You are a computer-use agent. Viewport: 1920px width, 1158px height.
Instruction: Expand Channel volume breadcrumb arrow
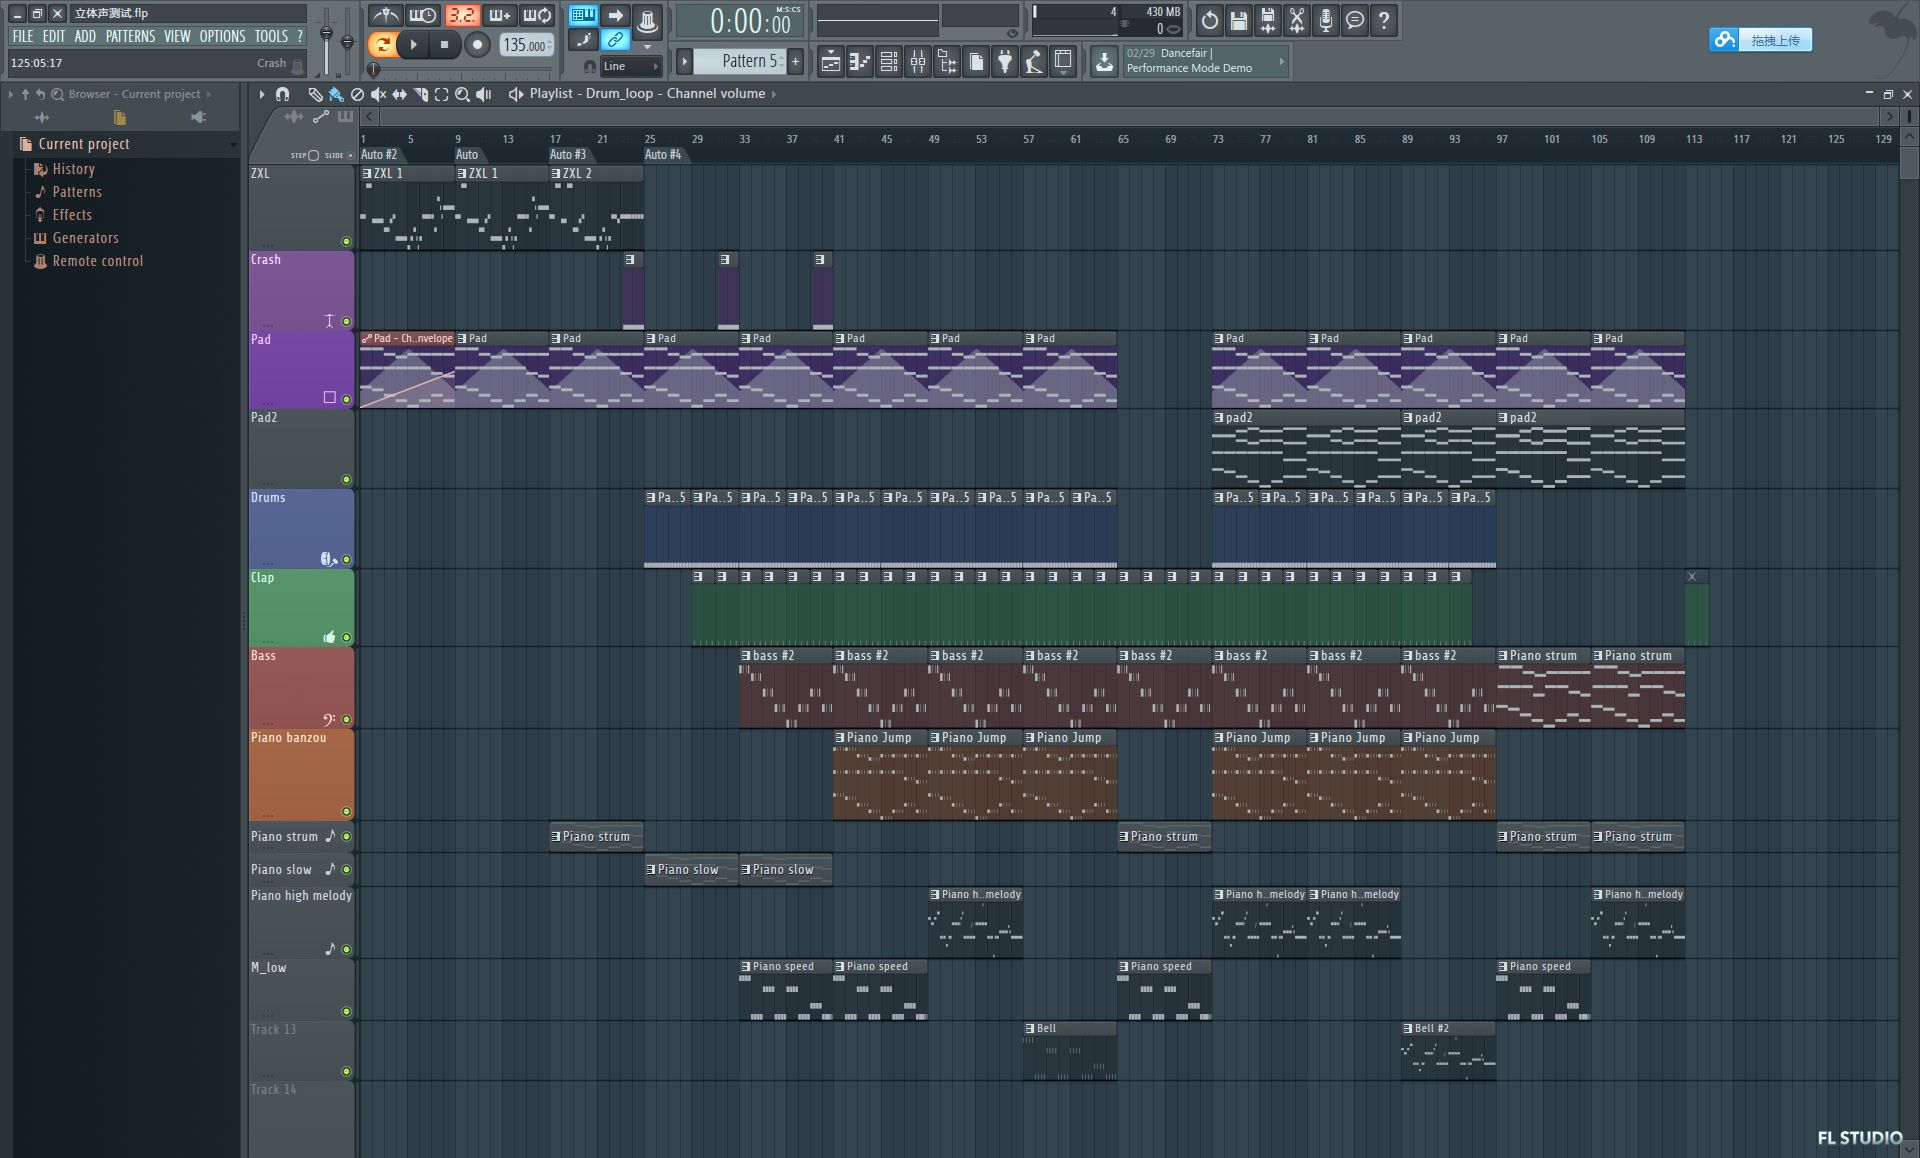coord(773,94)
